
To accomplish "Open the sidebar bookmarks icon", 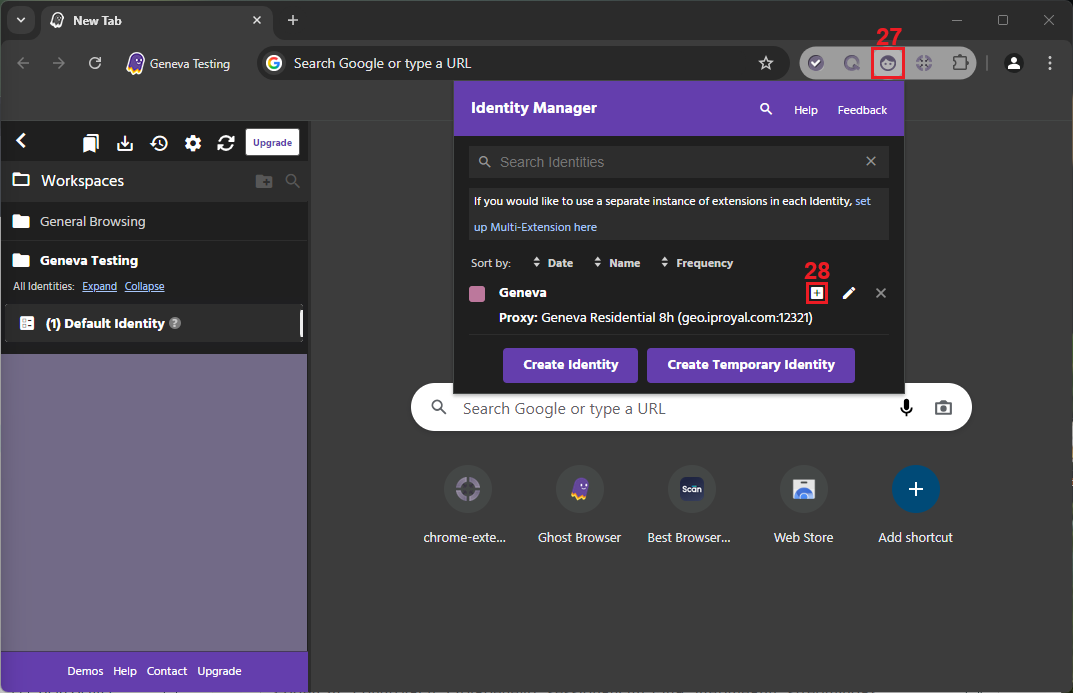I will [90, 143].
